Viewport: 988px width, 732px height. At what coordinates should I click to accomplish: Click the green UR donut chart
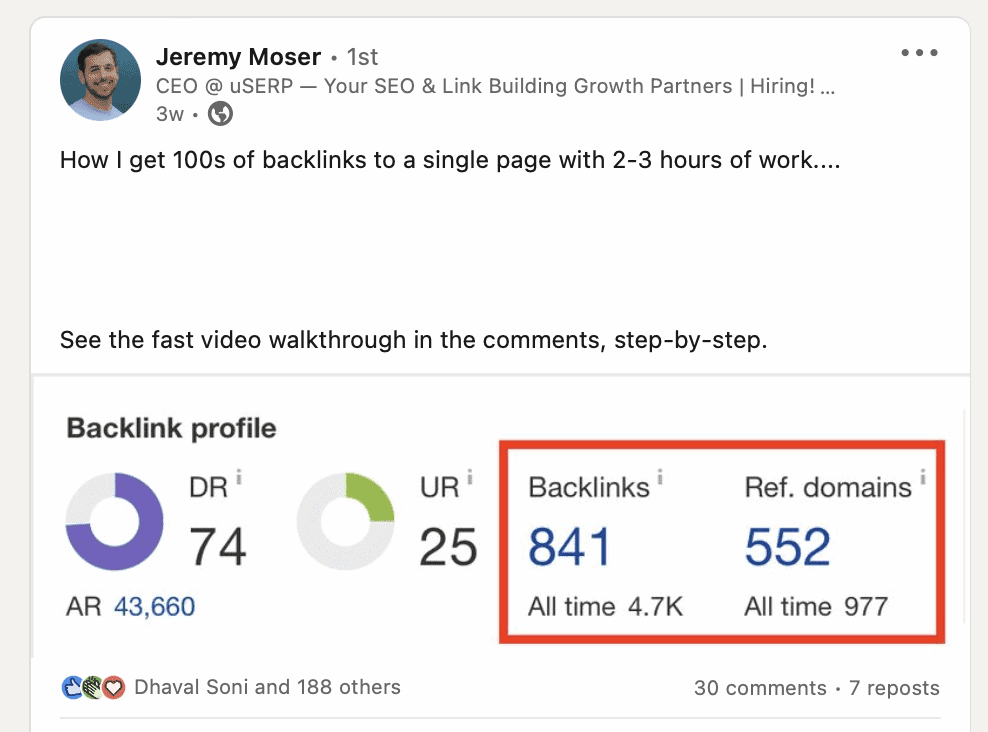[345, 522]
